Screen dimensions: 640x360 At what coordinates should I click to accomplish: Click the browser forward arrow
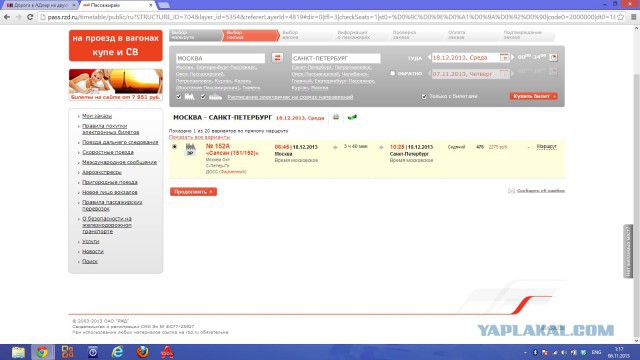pos(18,17)
